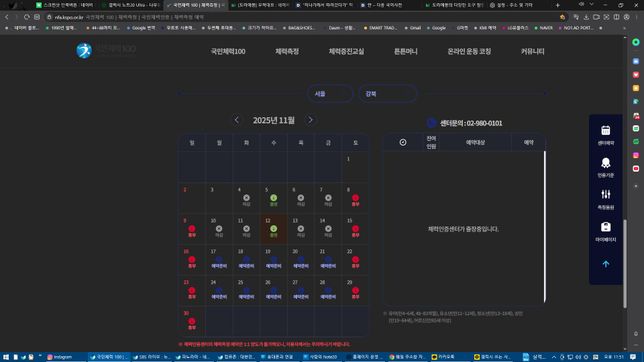The width and height of the screenshot is (644, 362).
Task: Click the 예약준비 marker on November 27
Action: 301,293
